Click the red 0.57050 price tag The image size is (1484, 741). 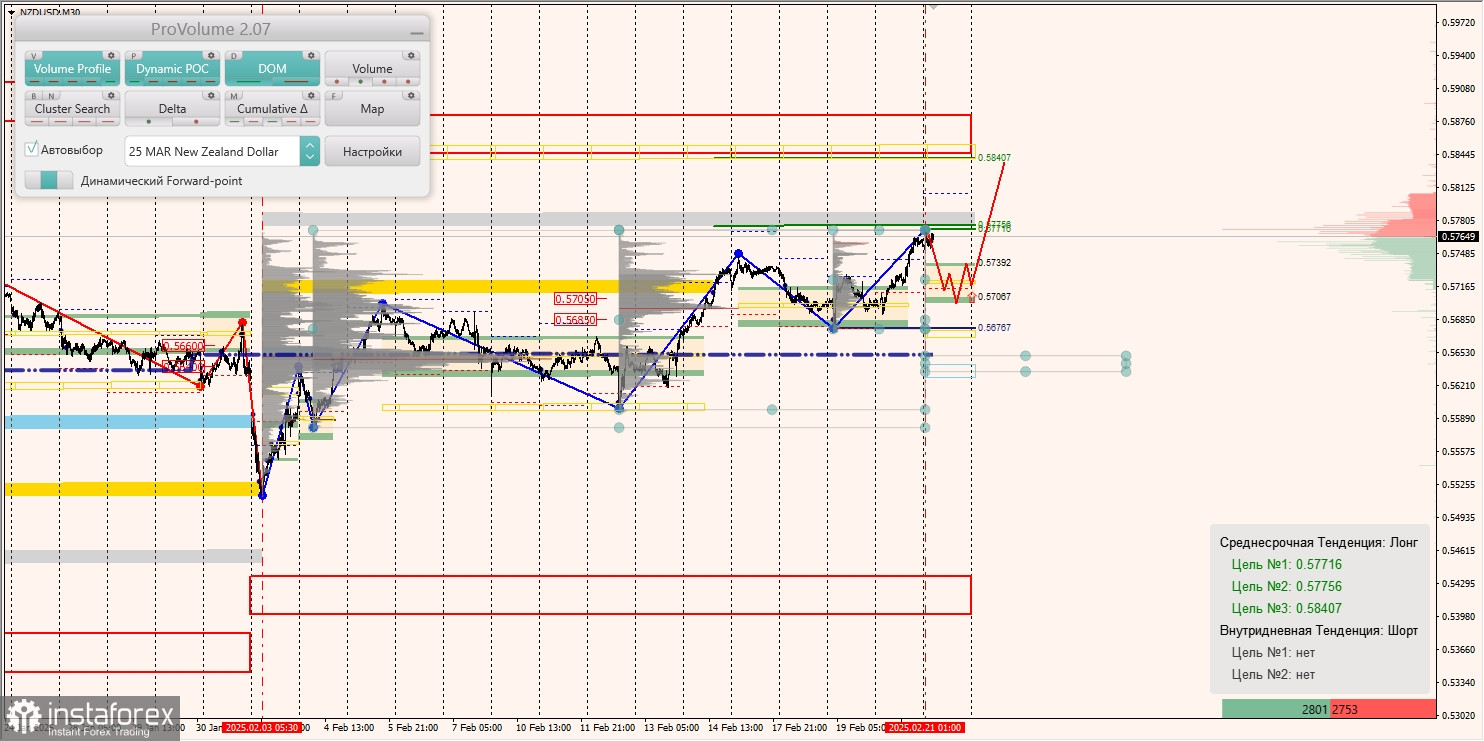coord(575,298)
